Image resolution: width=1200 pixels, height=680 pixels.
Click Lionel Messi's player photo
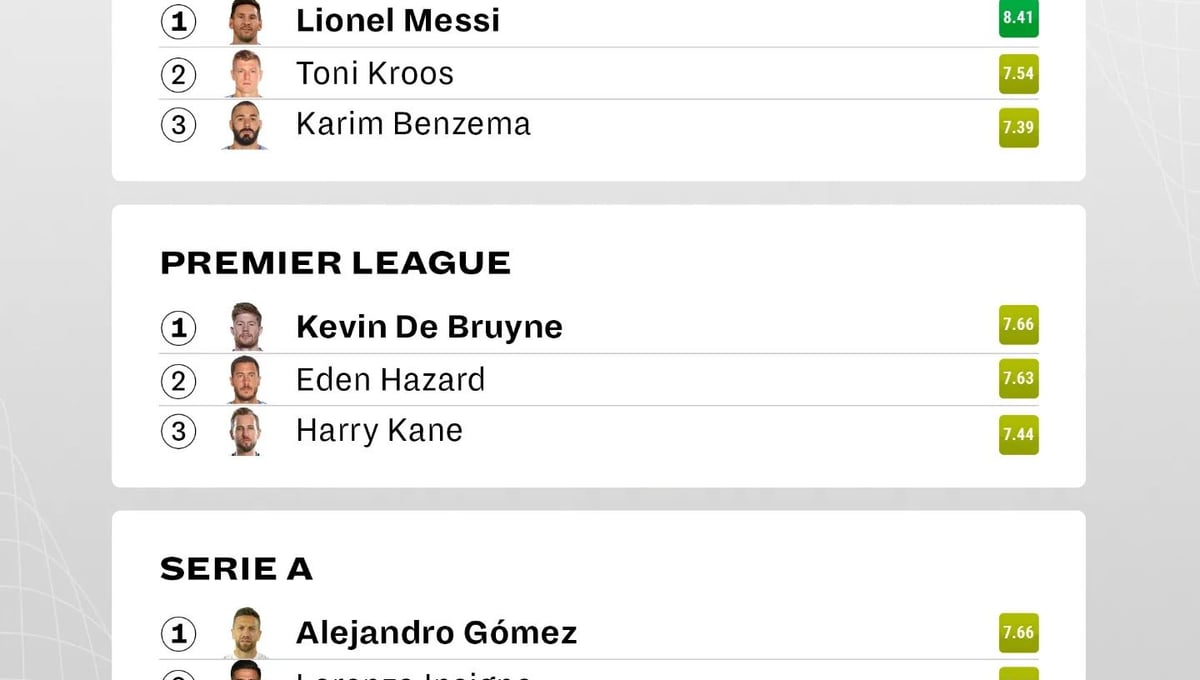245,21
